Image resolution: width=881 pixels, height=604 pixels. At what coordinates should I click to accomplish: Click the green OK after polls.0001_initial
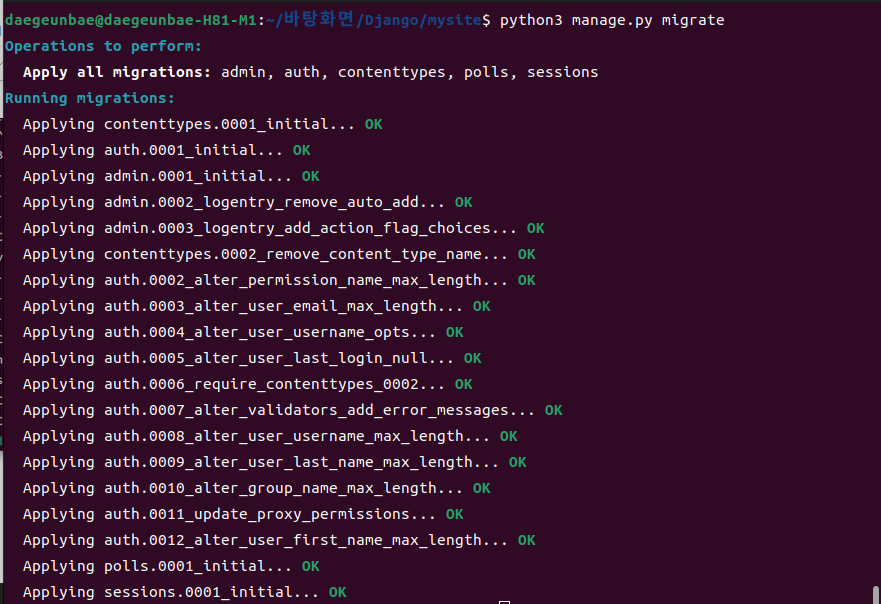coord(311,566)
